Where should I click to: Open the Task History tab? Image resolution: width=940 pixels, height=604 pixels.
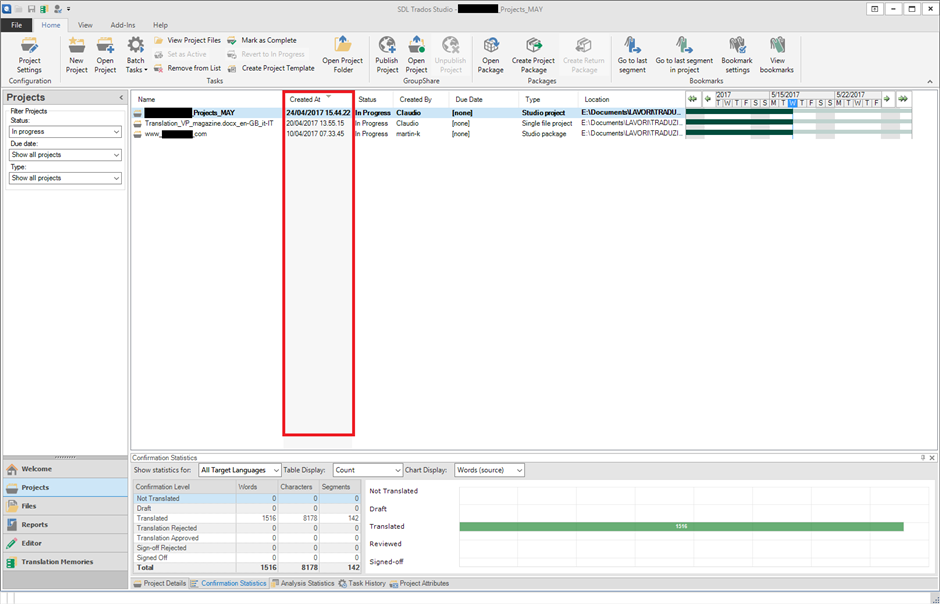tap(362, 584)
